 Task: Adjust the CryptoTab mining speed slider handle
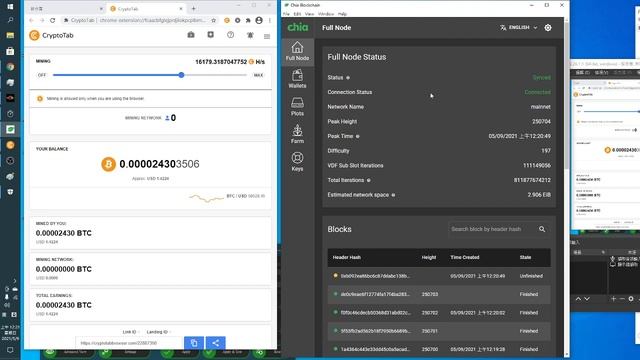click(x=181, y=75)
